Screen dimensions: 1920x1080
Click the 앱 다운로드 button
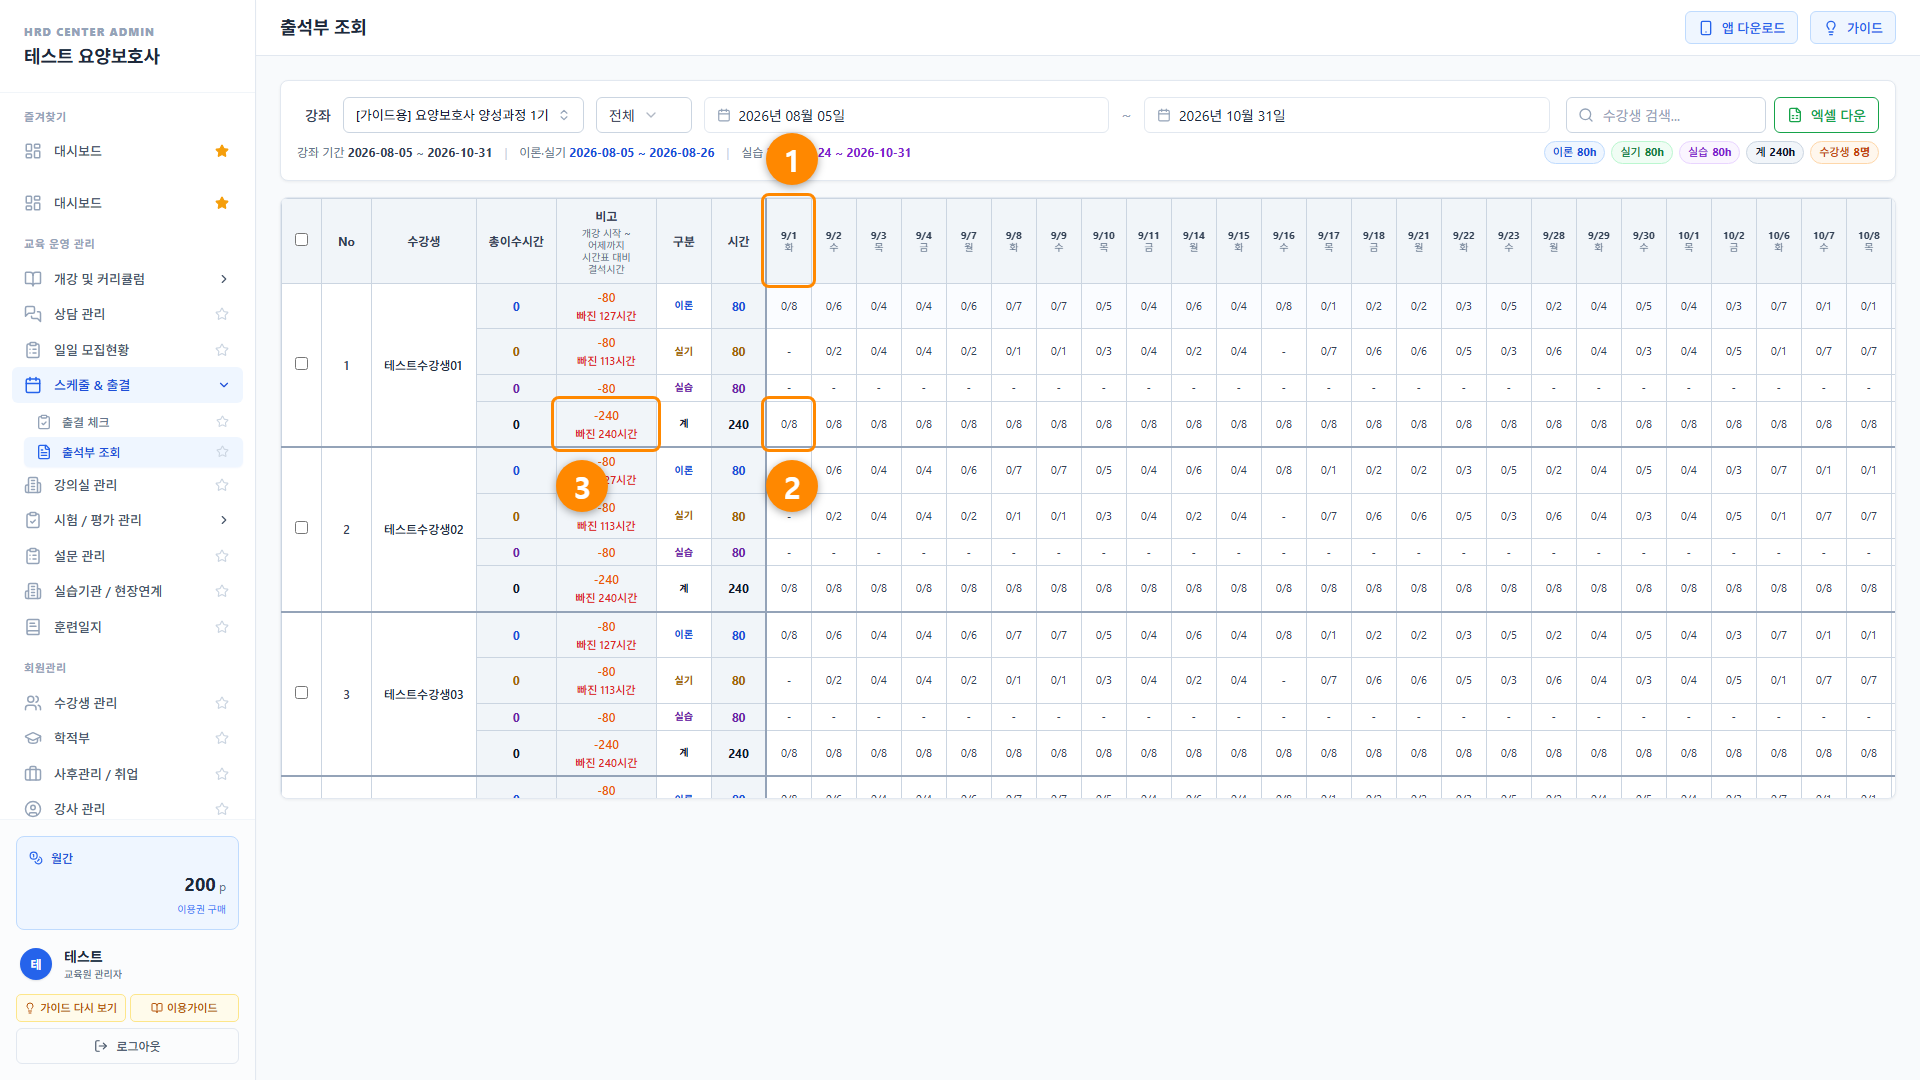tap(1741, 28)
